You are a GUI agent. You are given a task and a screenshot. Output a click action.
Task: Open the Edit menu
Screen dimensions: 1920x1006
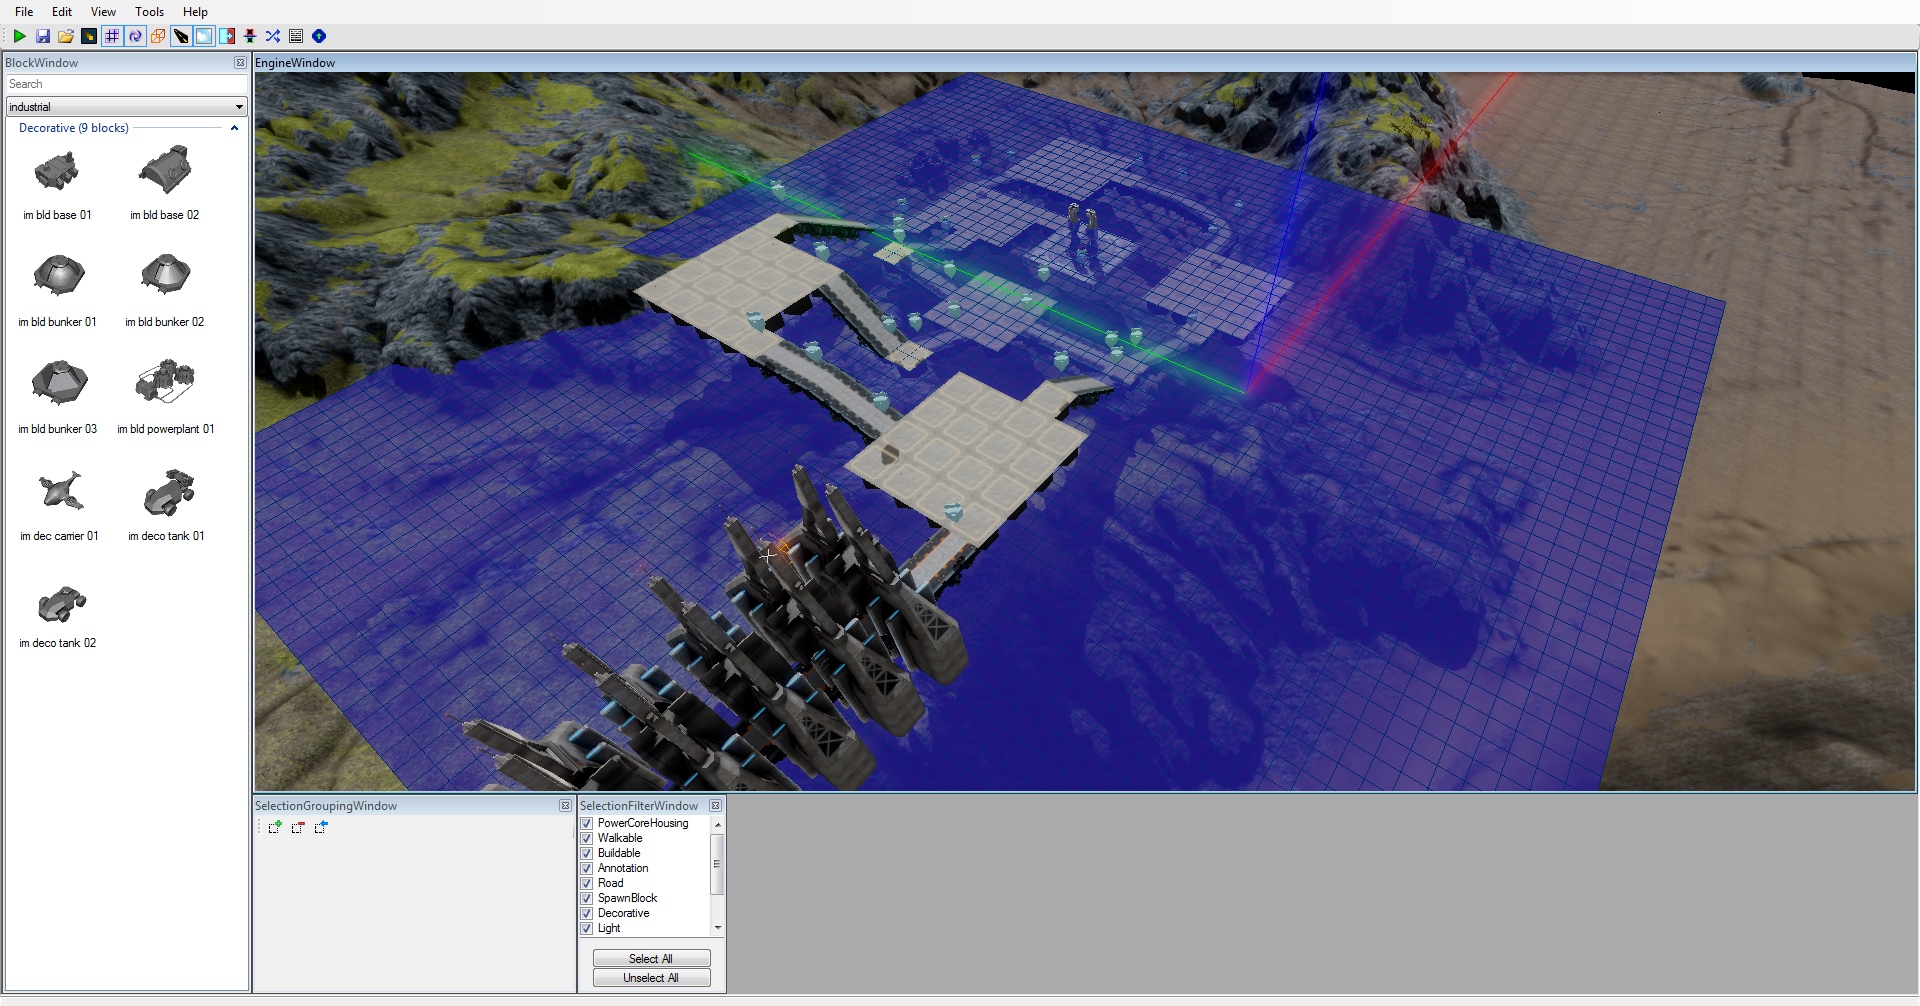click(62, 12)
